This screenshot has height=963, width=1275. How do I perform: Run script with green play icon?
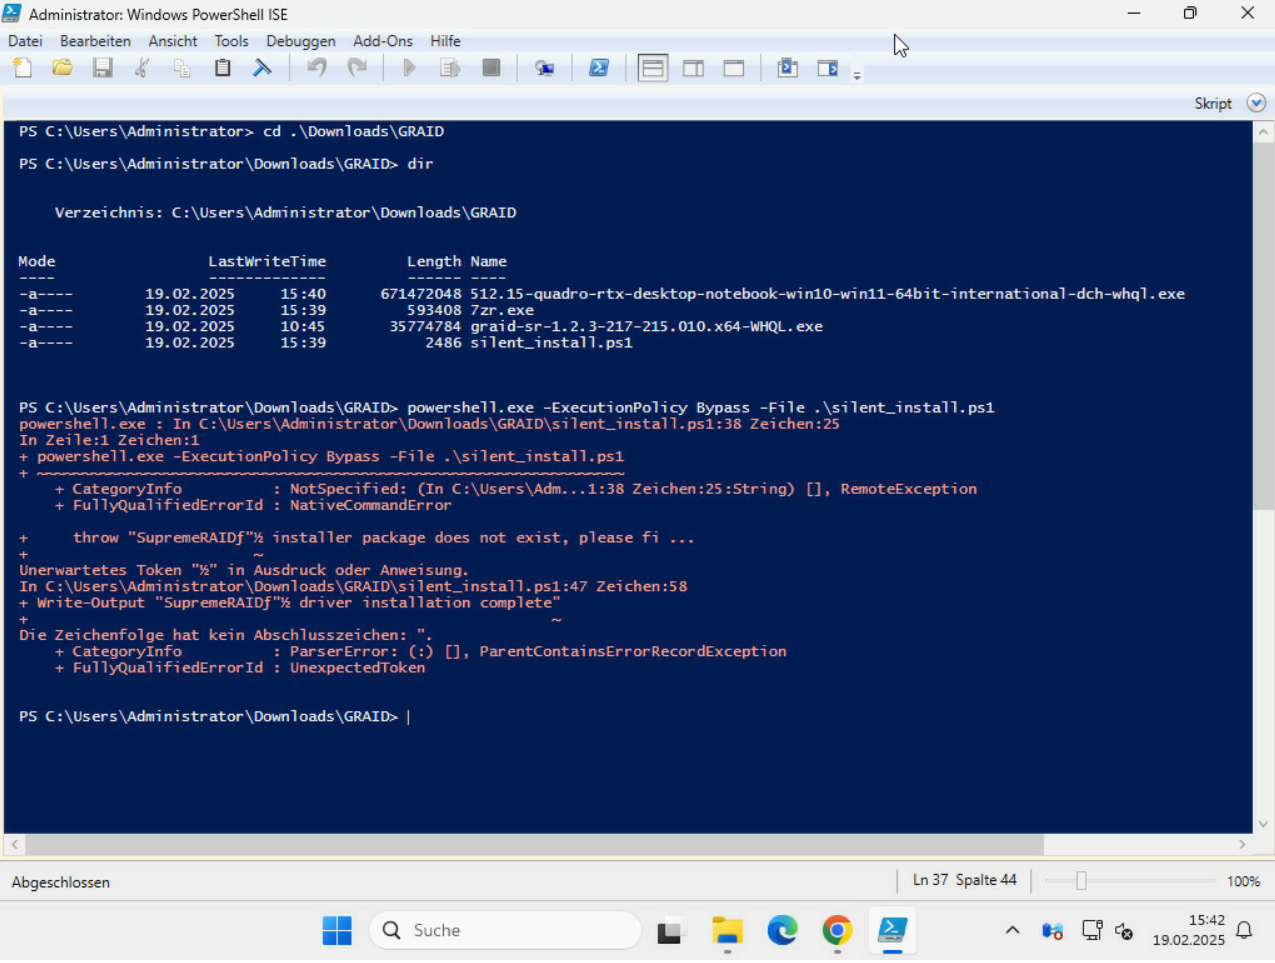tap(409, 68)
